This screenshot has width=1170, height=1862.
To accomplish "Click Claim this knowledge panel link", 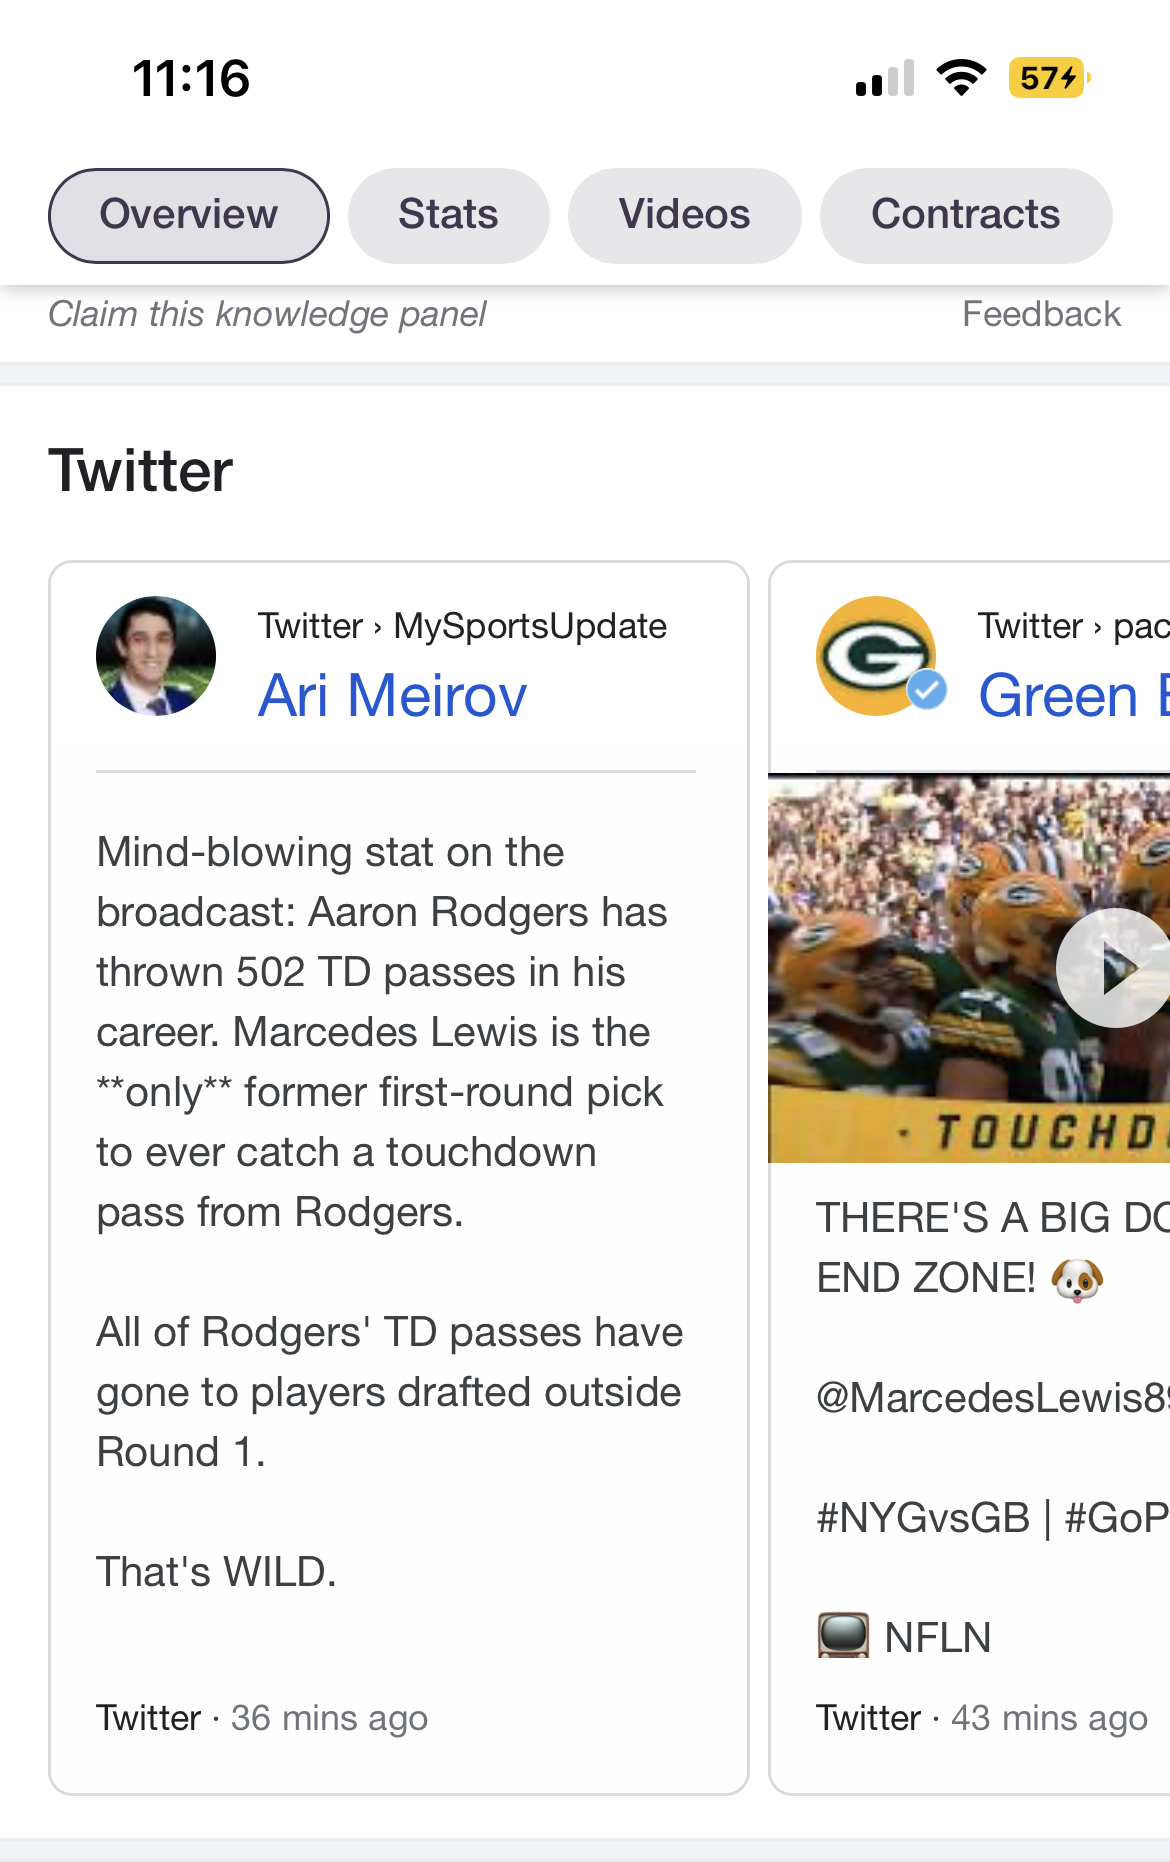I will [267, 314].
